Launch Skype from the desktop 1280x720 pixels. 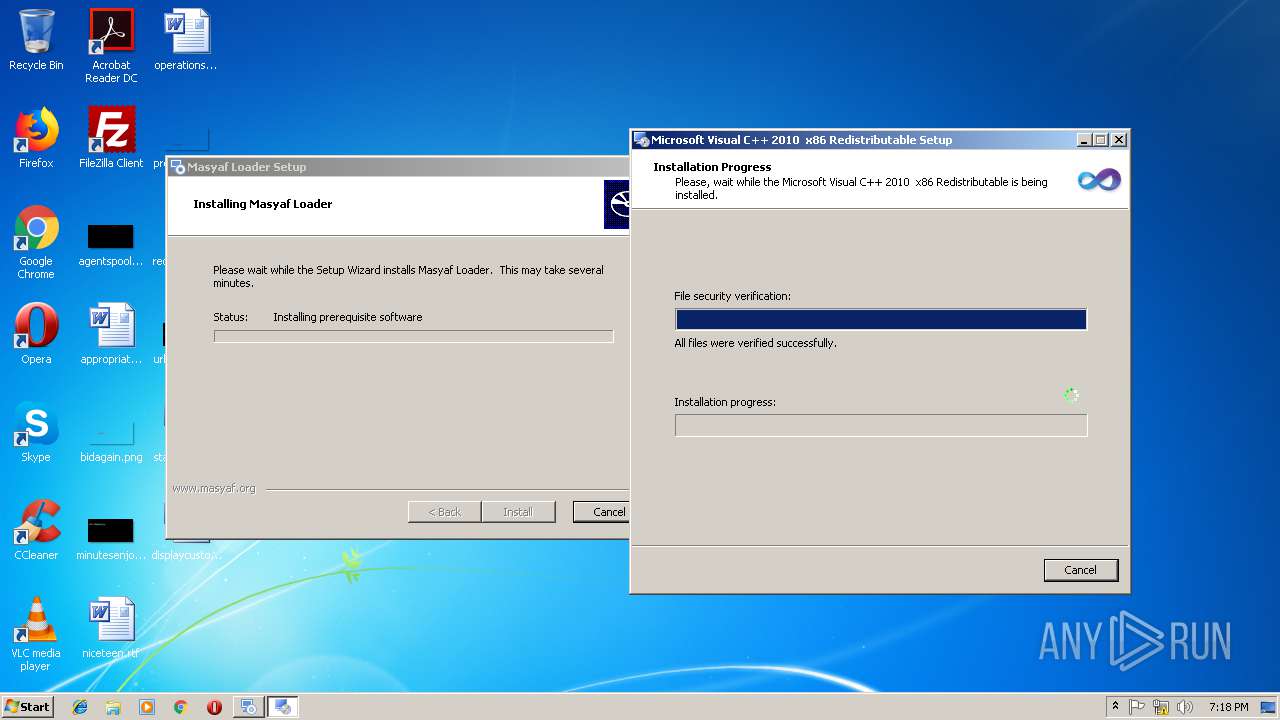36,432
